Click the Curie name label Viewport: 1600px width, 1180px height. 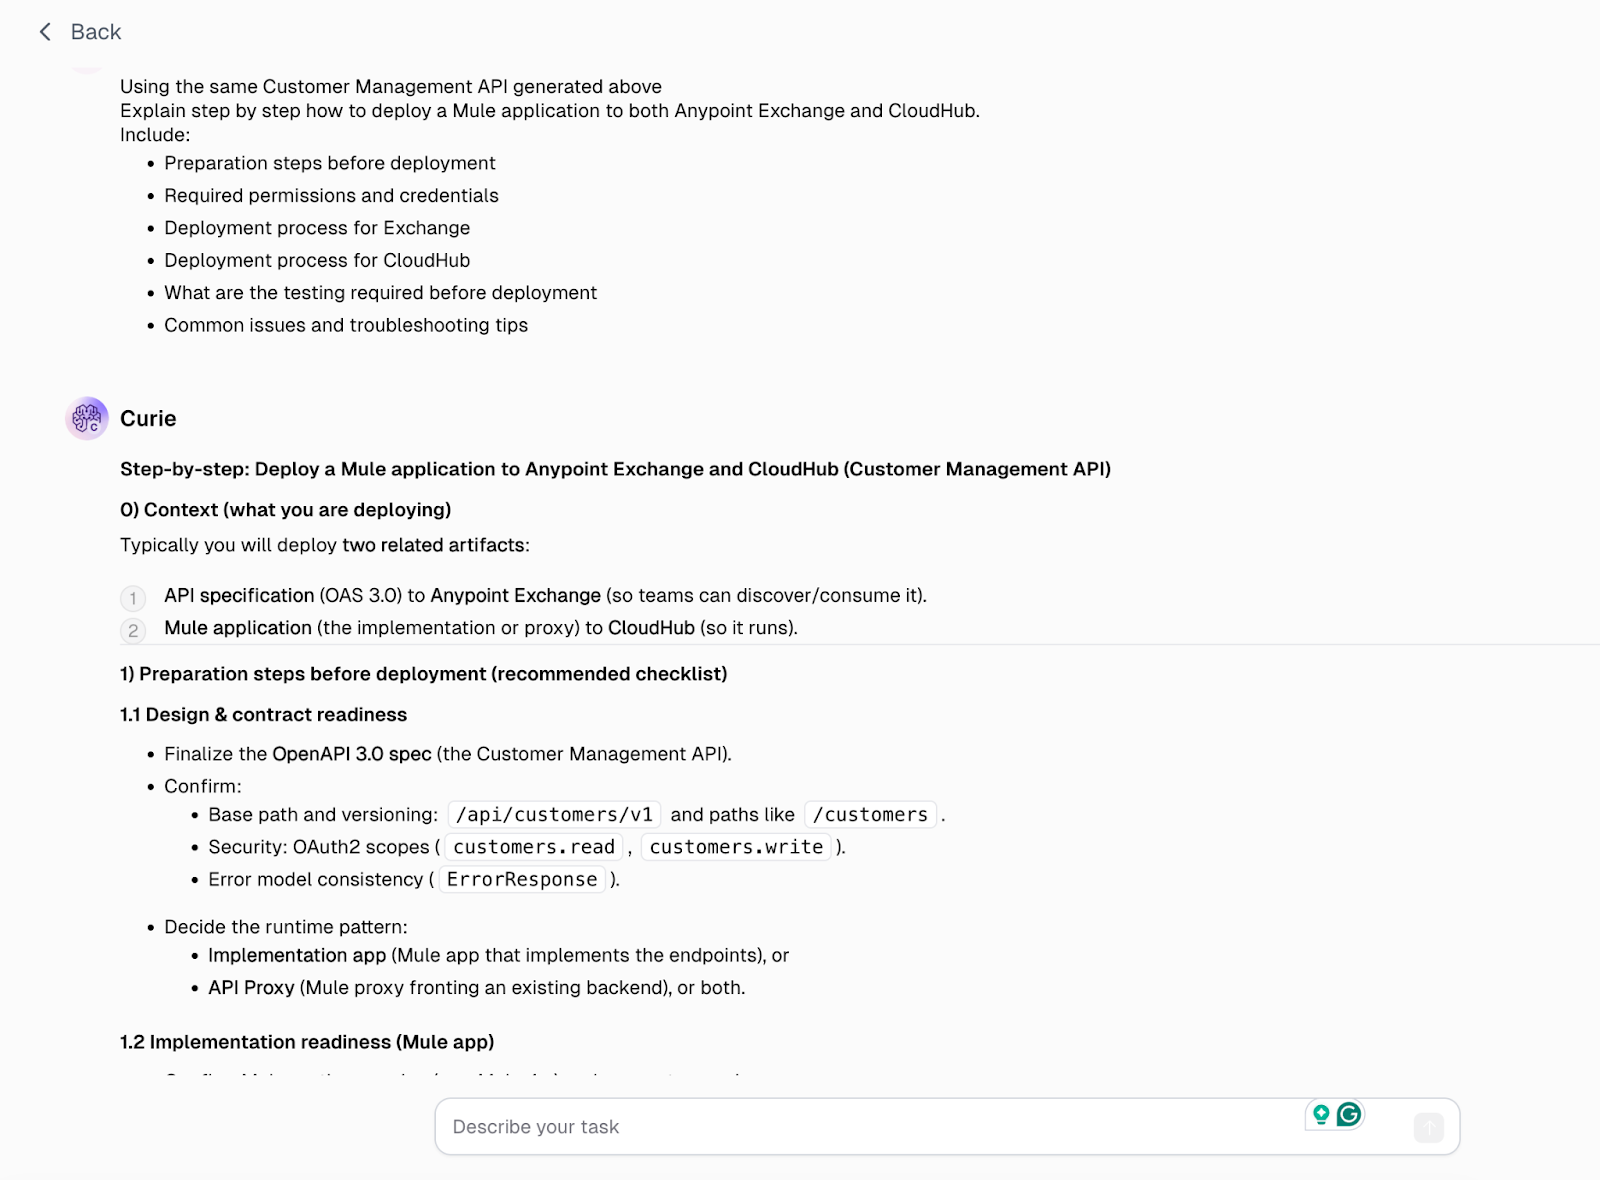[148, 418]
